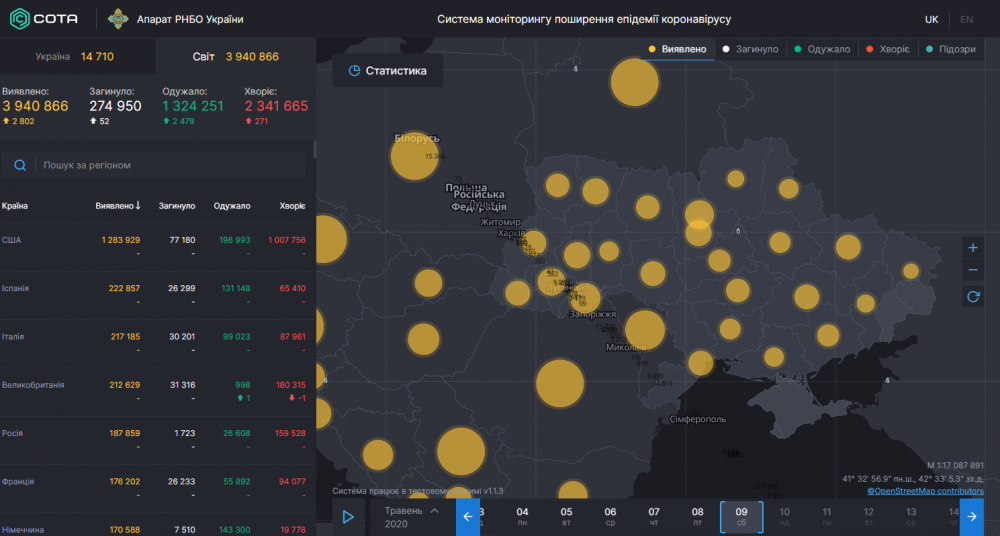Click the РНБО emblem icon
Image resolution: width=1000 pixels, height=536 pixels.
pos(118,19)
